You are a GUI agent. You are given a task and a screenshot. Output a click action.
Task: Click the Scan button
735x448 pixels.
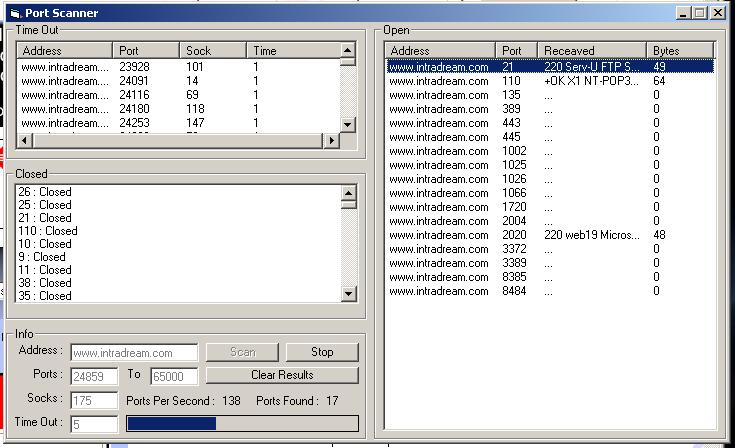tap(242, 352)
